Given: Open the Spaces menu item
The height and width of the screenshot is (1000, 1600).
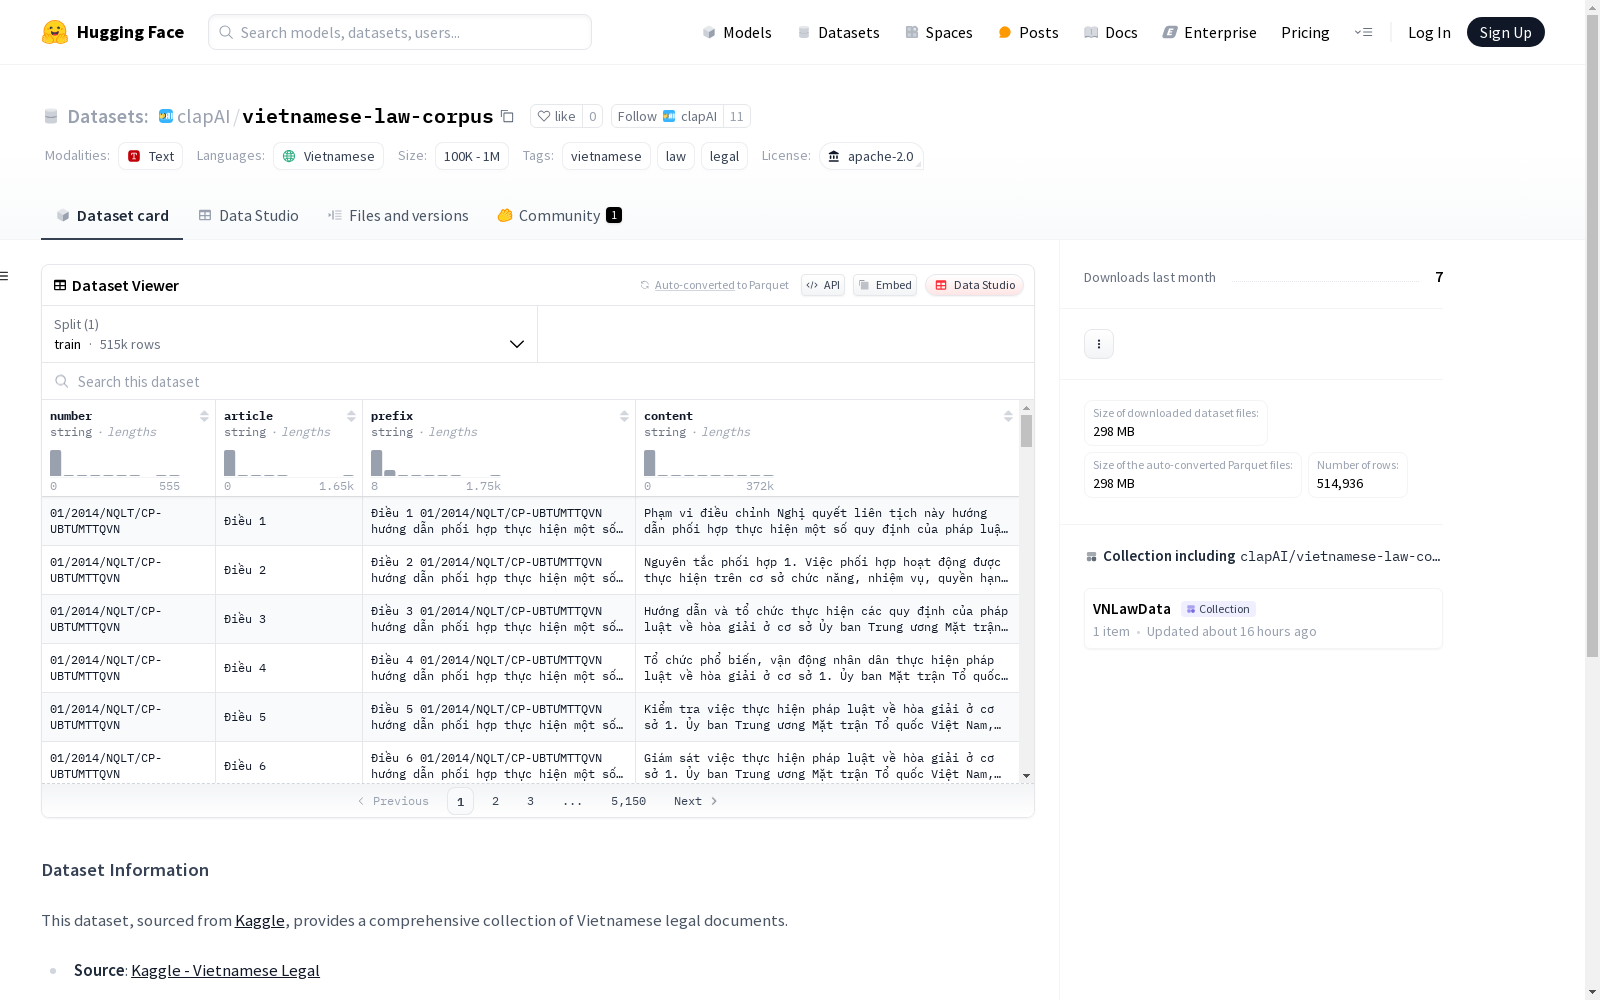Looking at the screenshot, I should pos(939,32).
